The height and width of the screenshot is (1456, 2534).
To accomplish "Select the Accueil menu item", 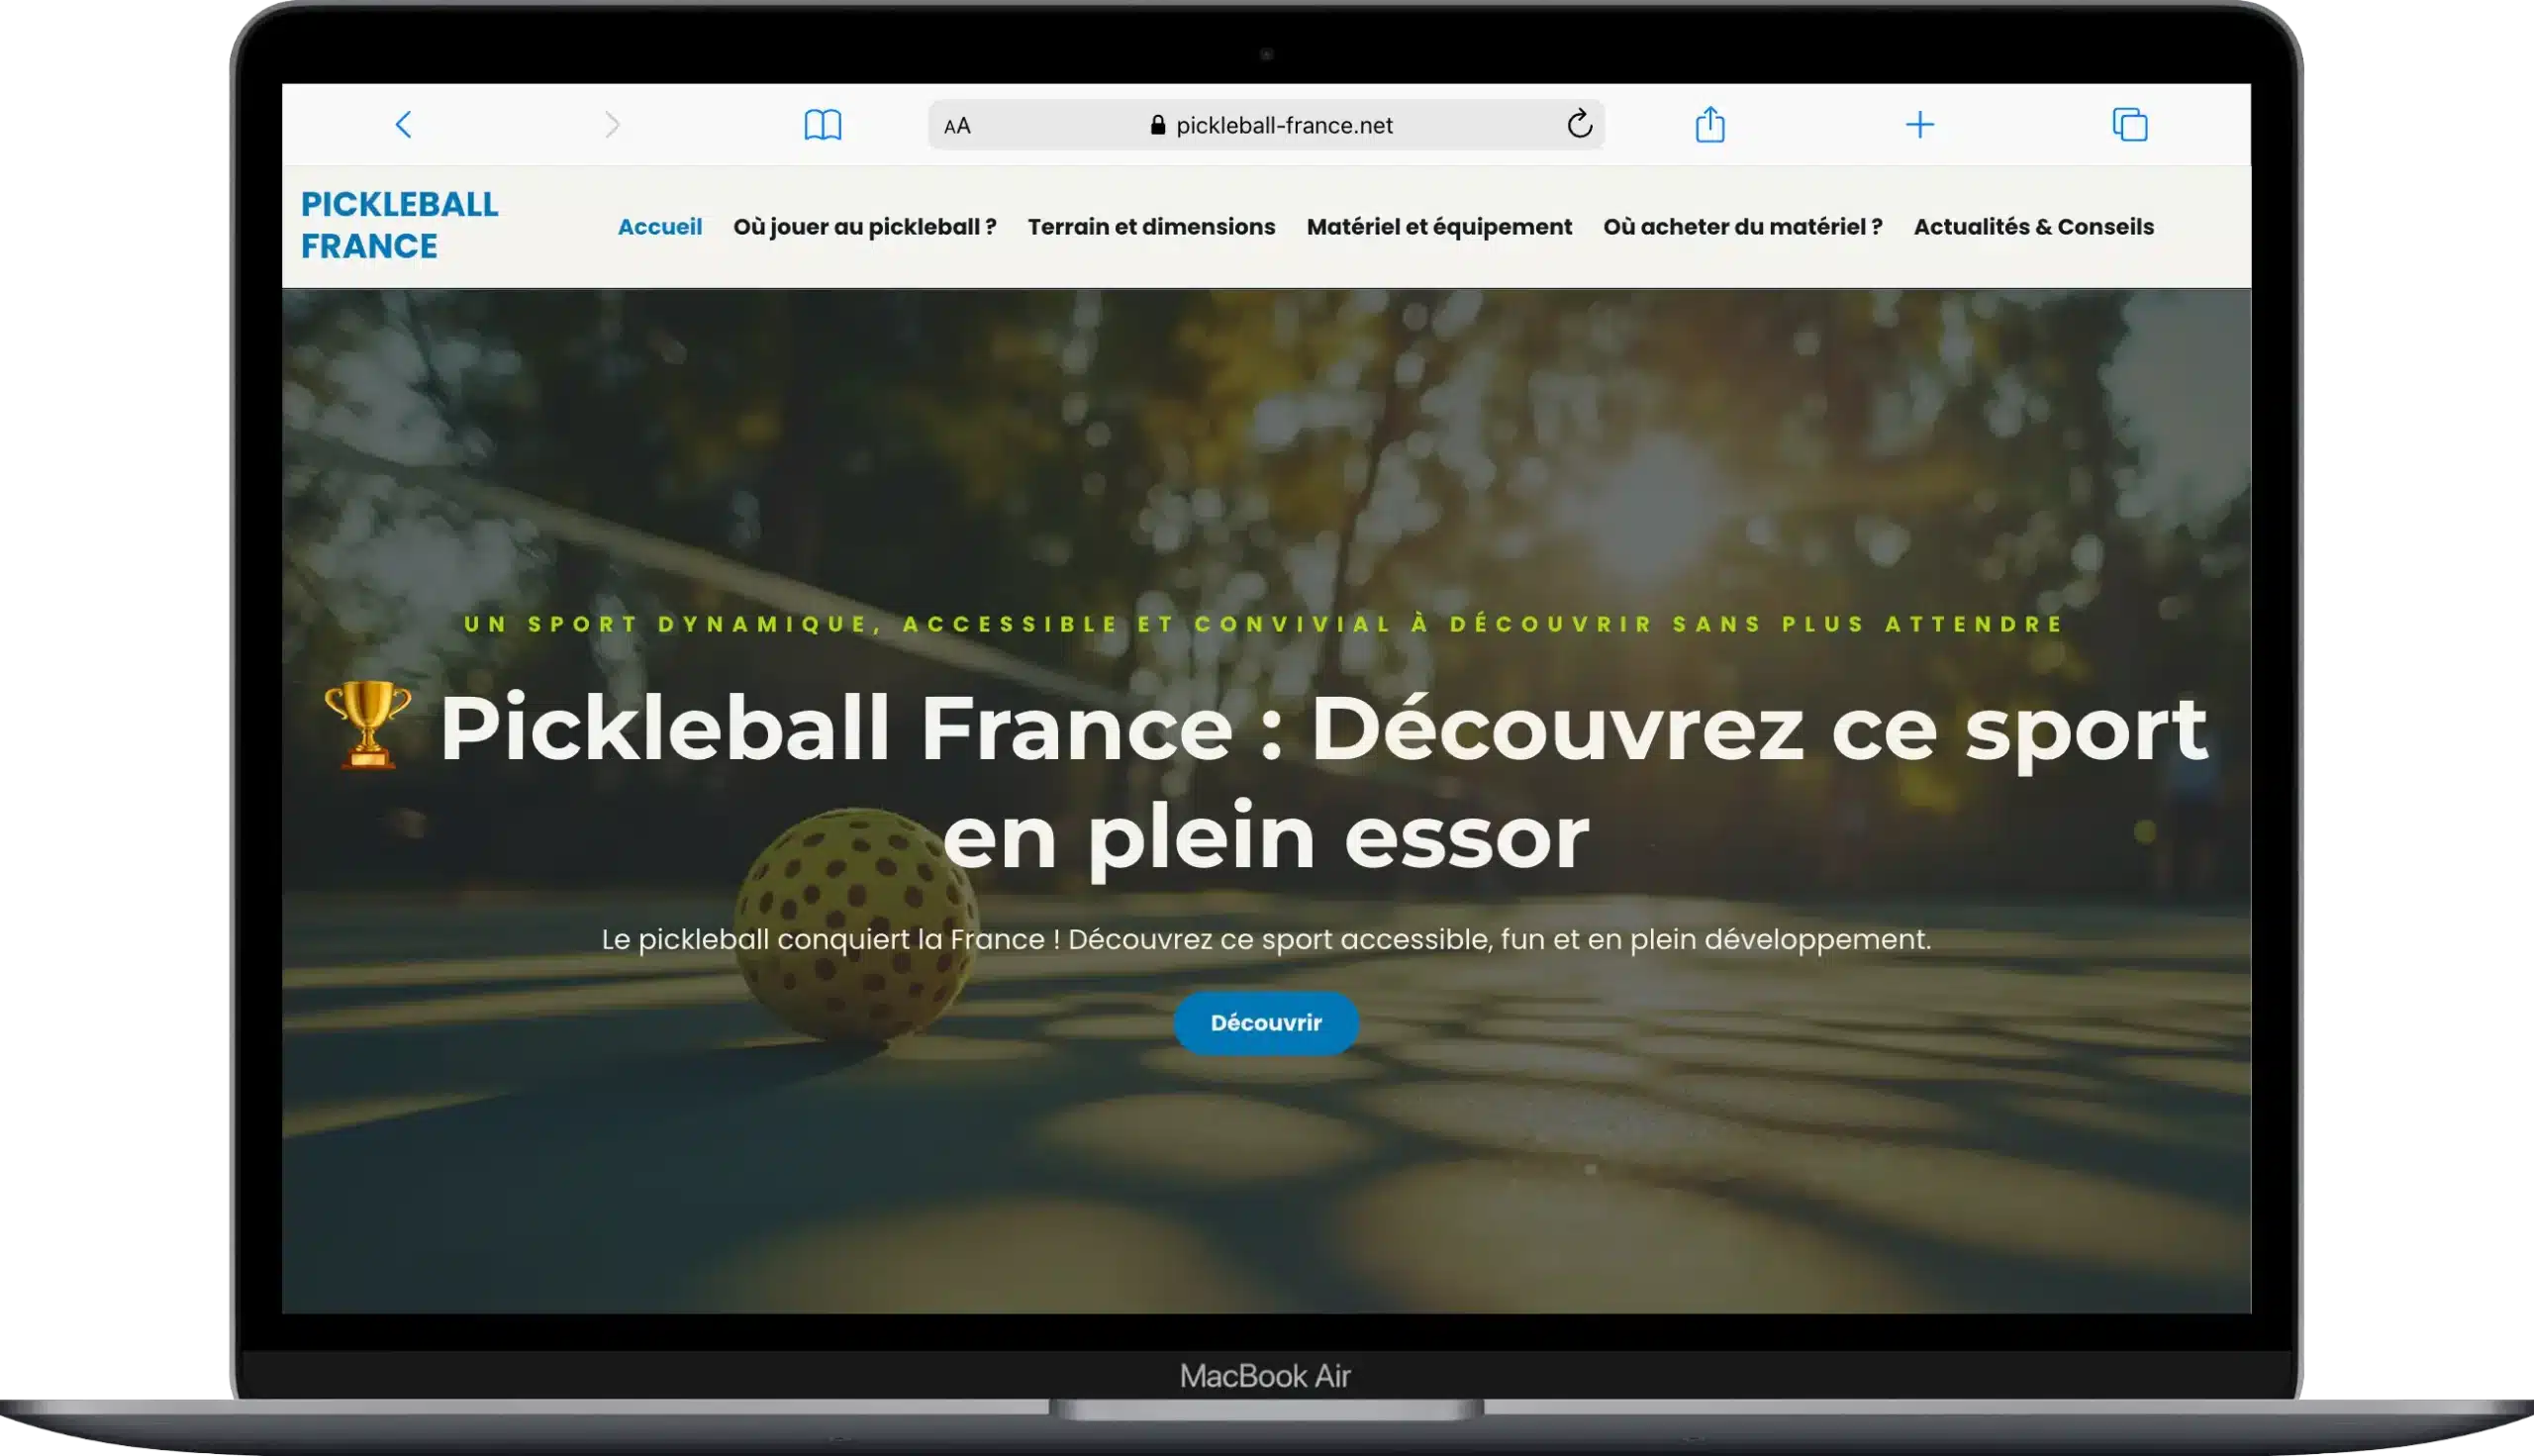I will pyautogui.click(x=659, y=227).
